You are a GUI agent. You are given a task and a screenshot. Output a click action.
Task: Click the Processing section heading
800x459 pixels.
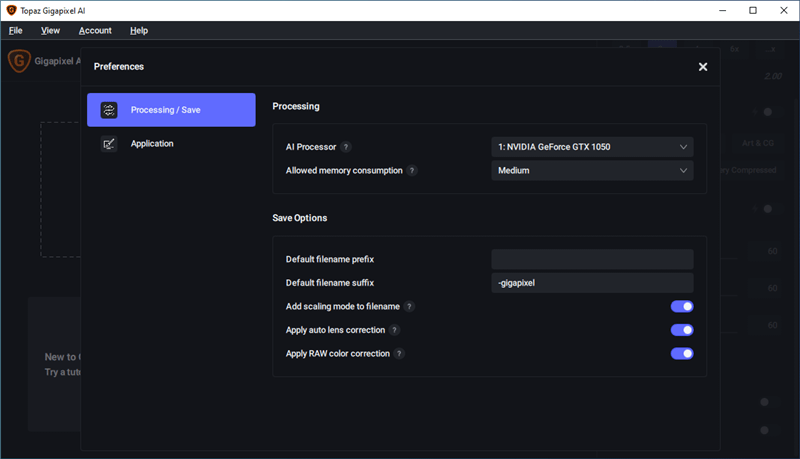[296, 106]
